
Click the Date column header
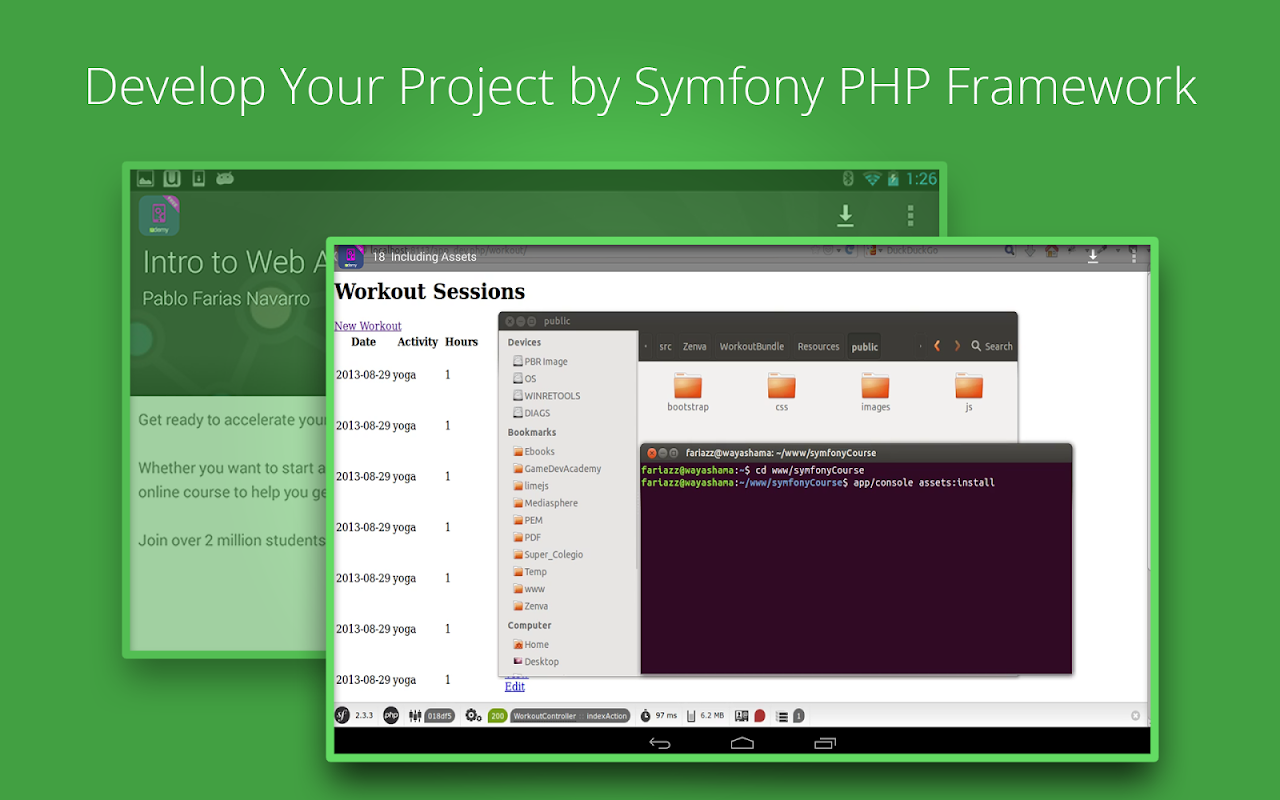(364, 342)
